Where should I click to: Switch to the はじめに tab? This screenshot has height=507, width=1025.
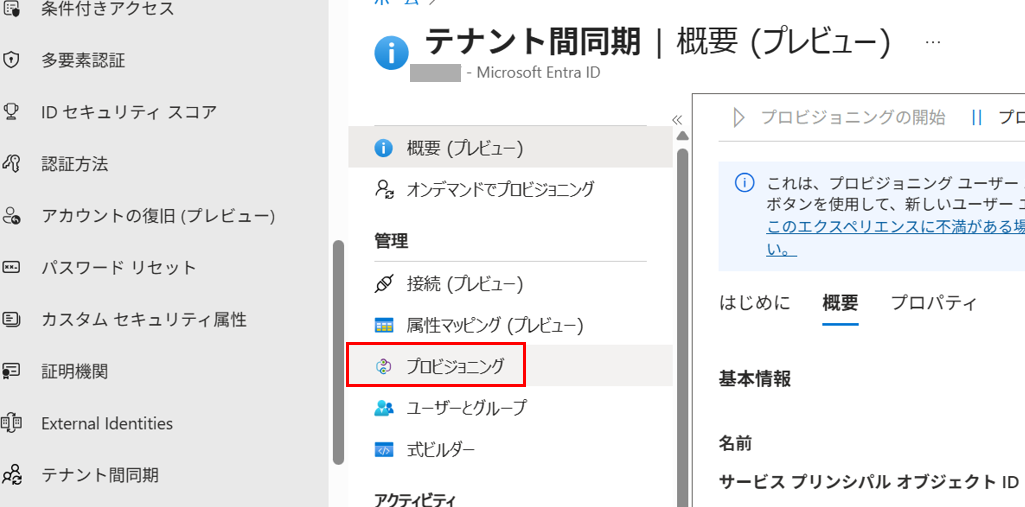tap(754, 303)
